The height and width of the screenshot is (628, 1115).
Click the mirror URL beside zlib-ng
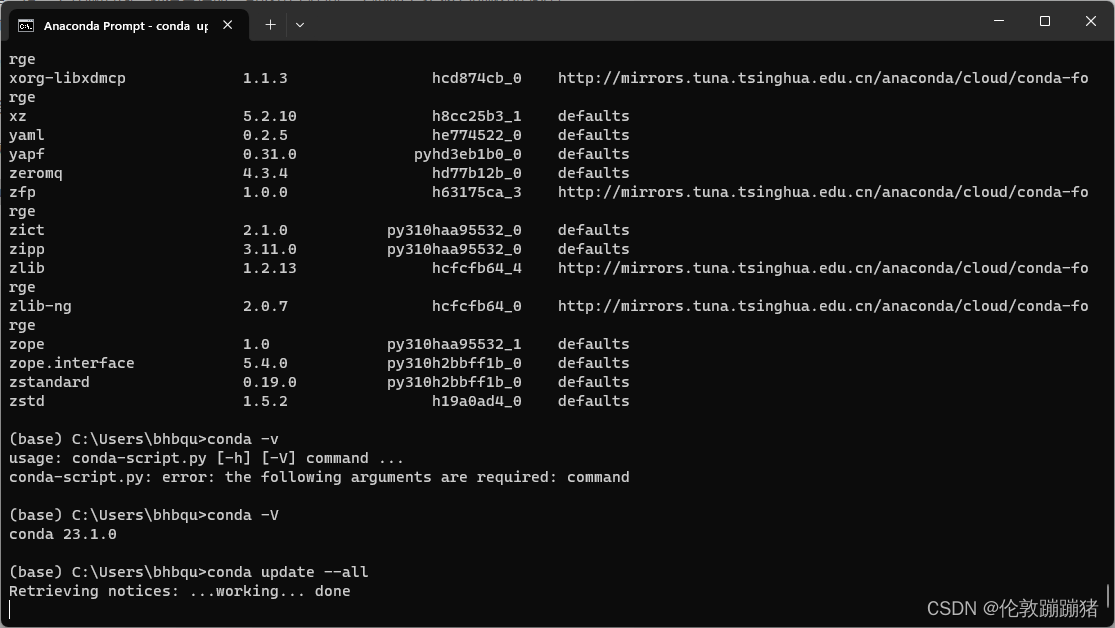(x=830, y=306)
